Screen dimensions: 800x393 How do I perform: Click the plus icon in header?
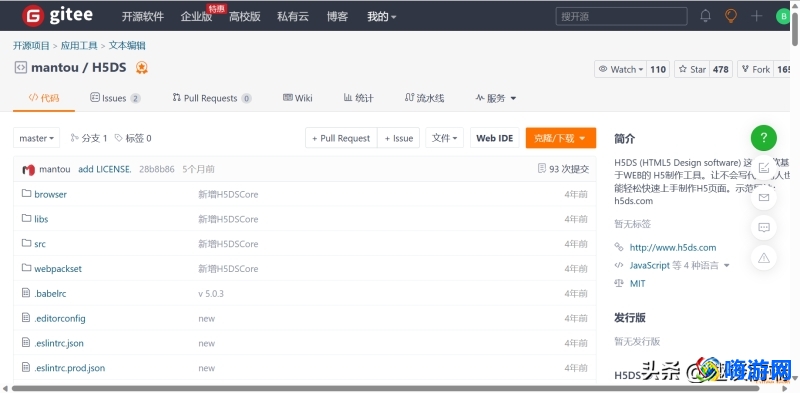click(x=756, y=16)
